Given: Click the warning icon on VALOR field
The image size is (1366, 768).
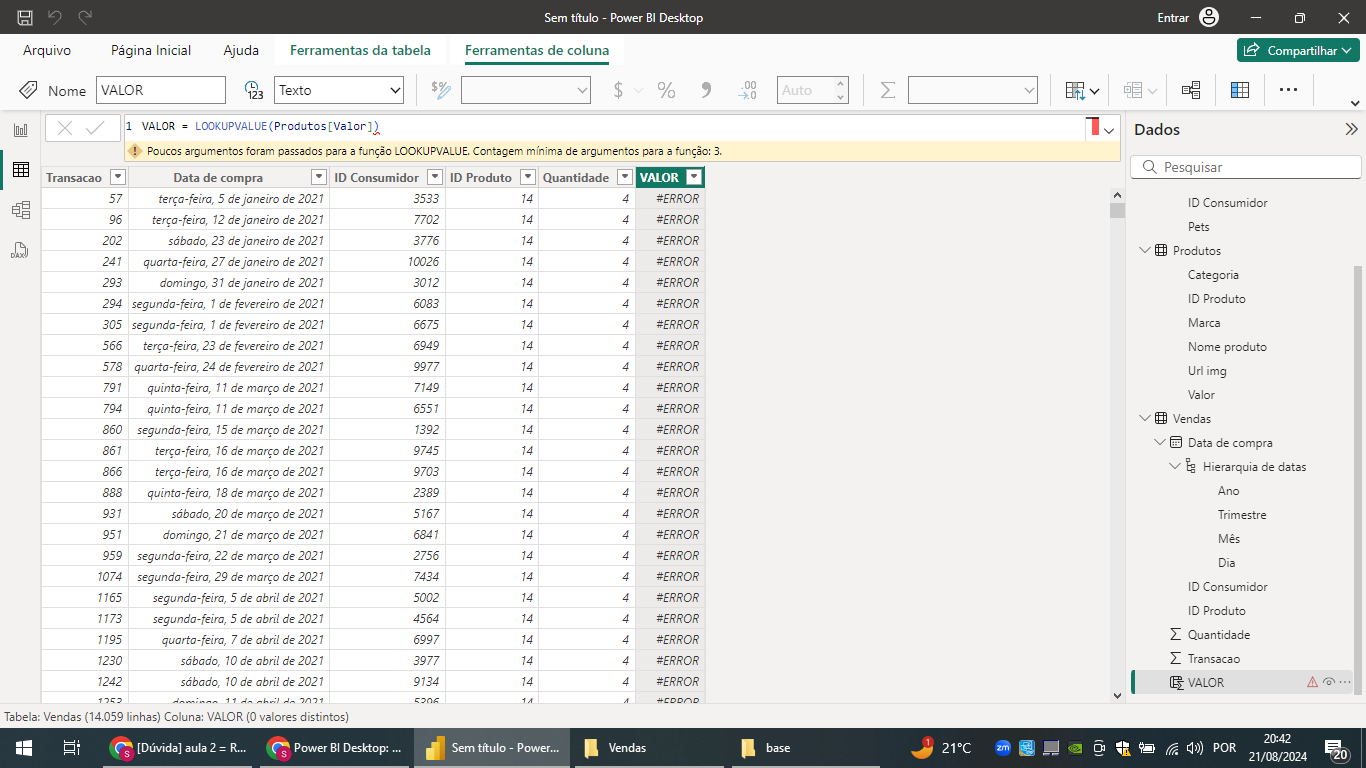Looking at the screenshot, I should pos(1312,682).
